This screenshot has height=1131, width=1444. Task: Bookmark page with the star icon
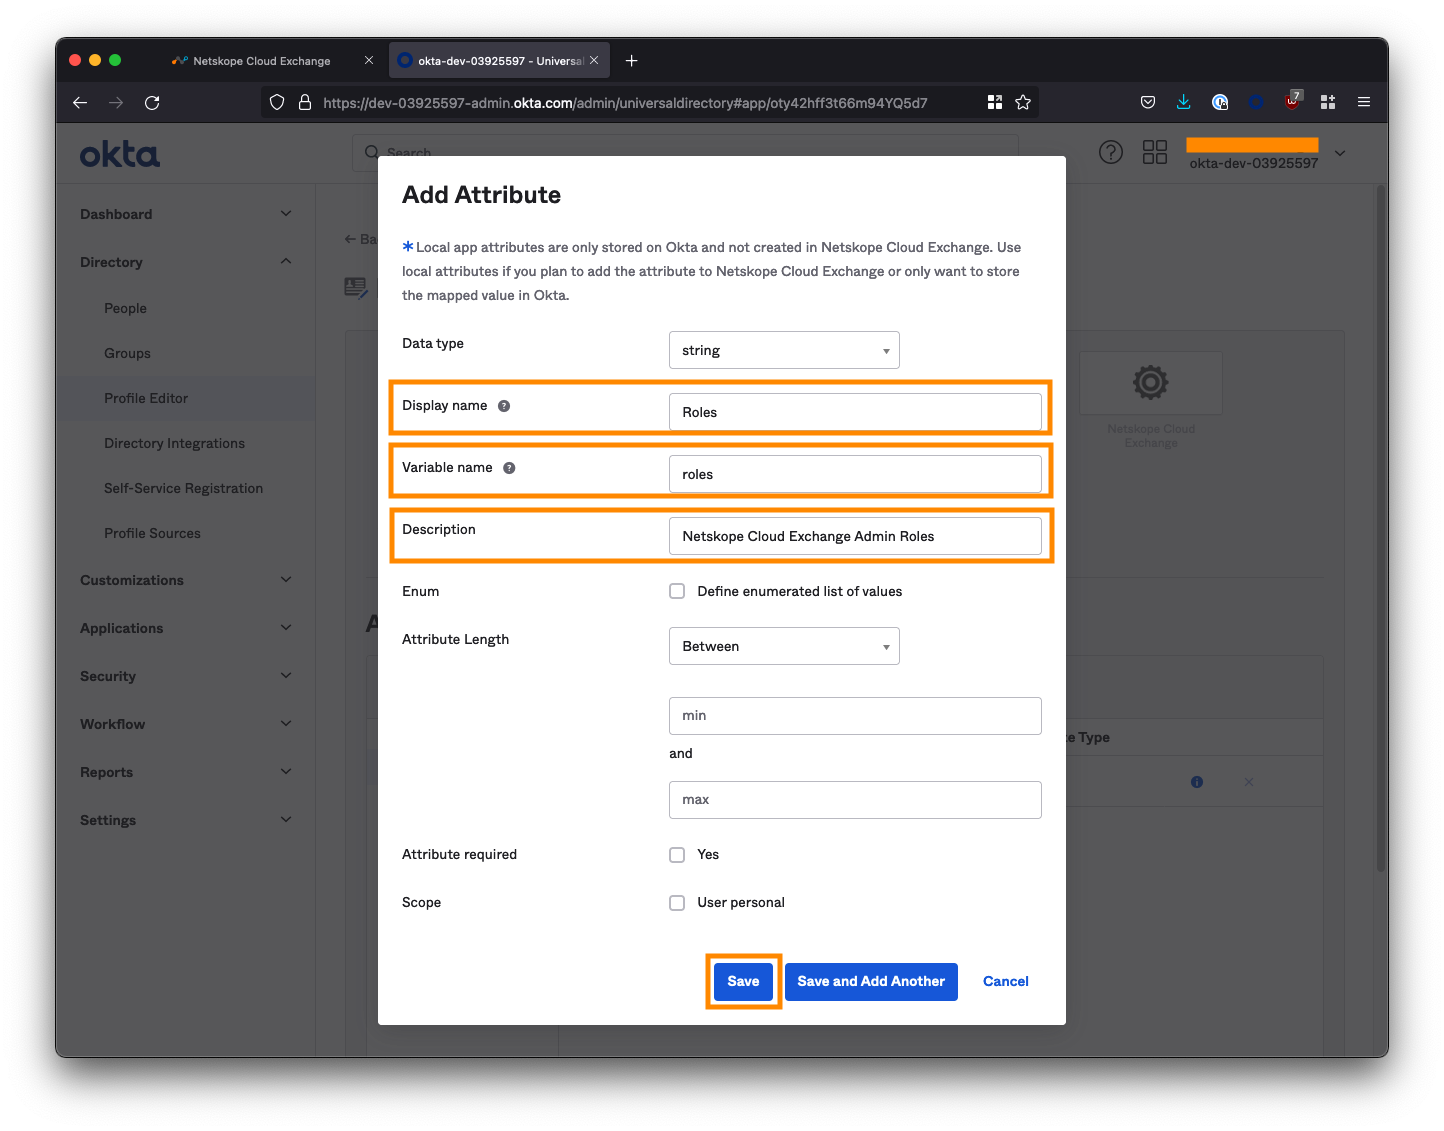(1023, 102)
